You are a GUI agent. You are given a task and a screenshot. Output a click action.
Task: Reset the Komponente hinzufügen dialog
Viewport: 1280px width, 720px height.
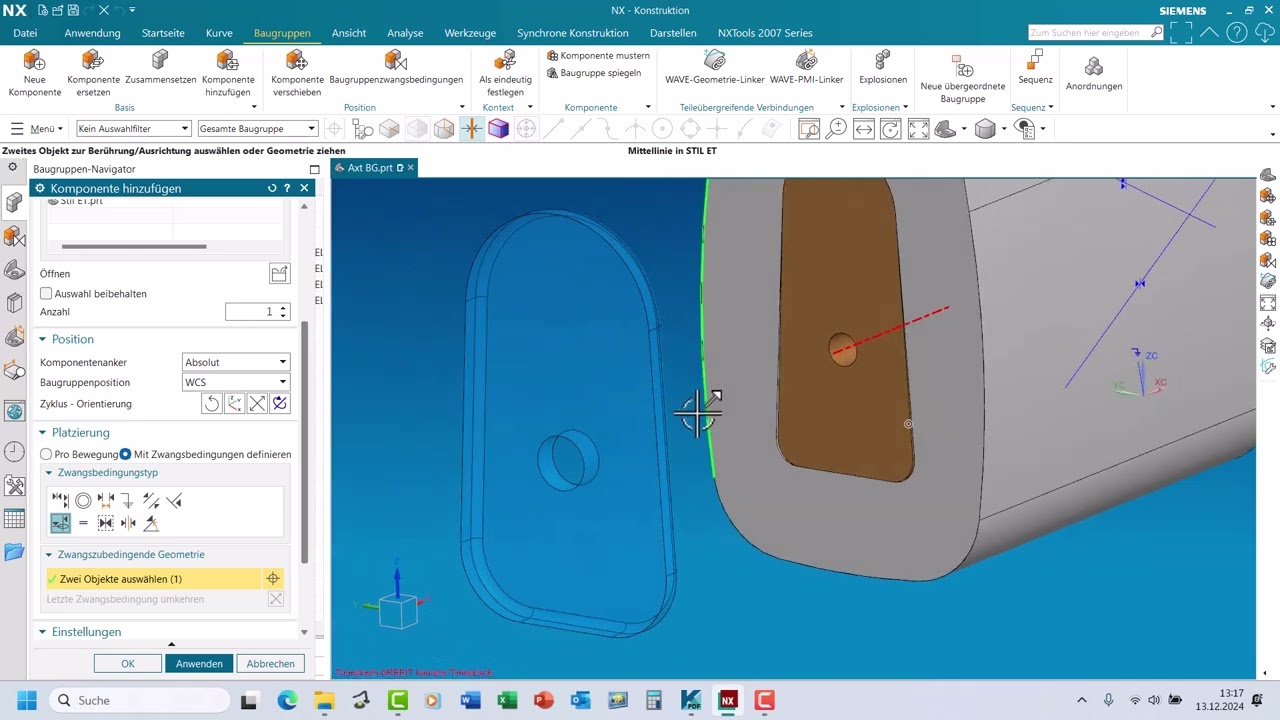(x=272, y=188)
